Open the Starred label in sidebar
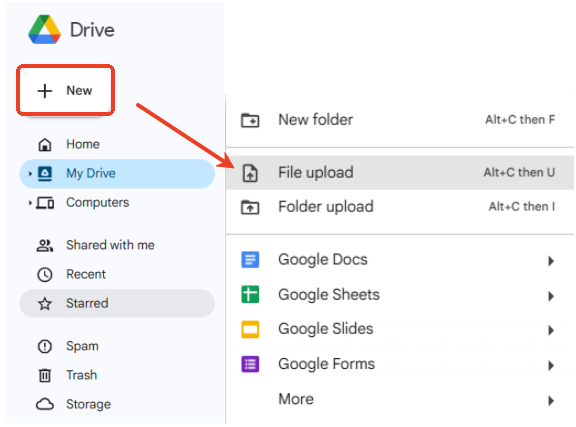This screenshot has height=427, width=576. pyautogui.click(x=87, y=303)
